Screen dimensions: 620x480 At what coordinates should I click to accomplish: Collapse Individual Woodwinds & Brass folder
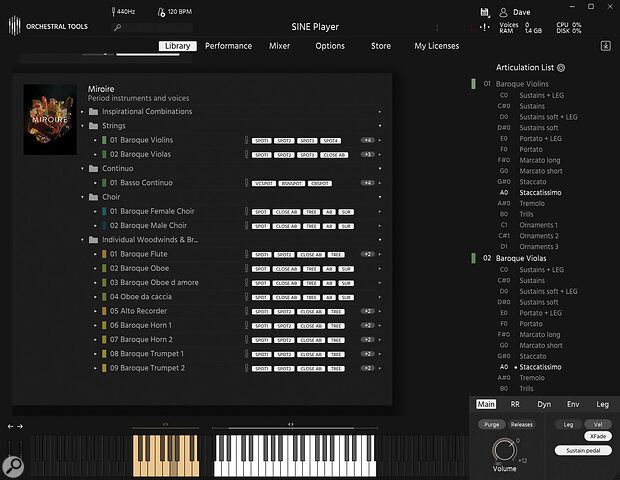pyautogui.click(x=82, y=240)
